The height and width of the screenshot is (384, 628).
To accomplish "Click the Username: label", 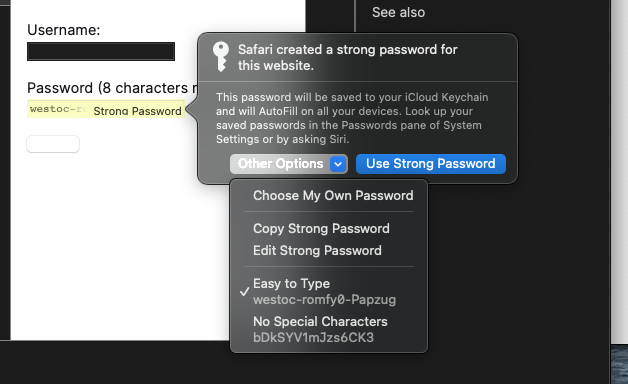I will click(x=64, y=30).
